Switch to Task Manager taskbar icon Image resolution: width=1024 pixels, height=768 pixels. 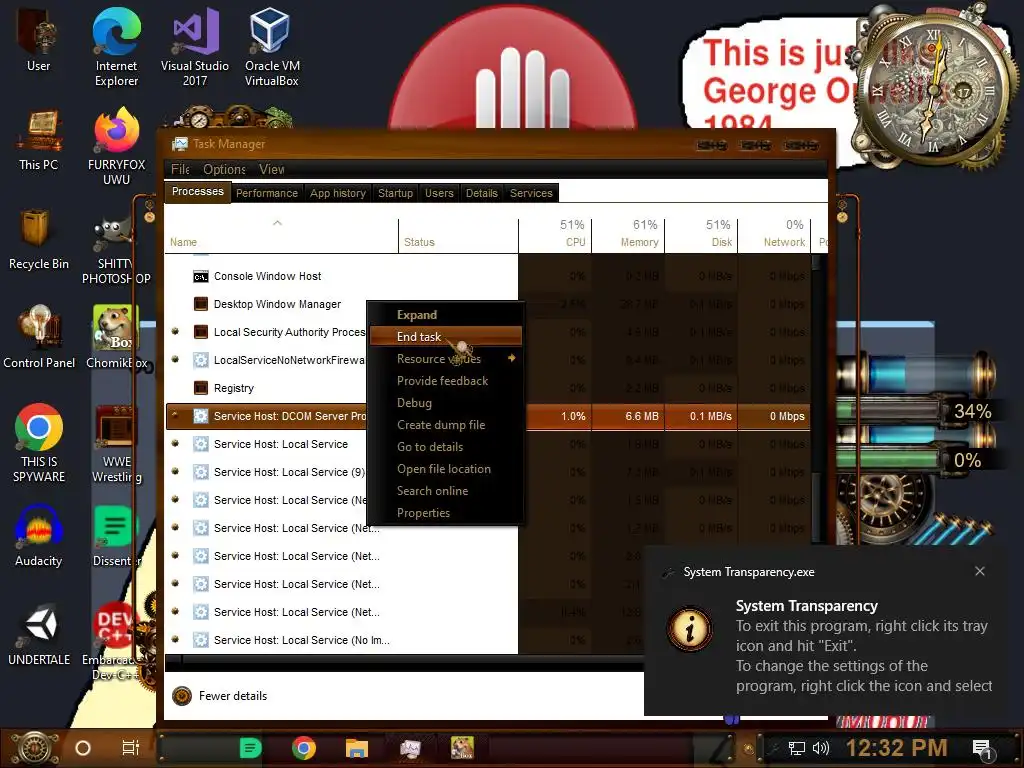[411, 748]
